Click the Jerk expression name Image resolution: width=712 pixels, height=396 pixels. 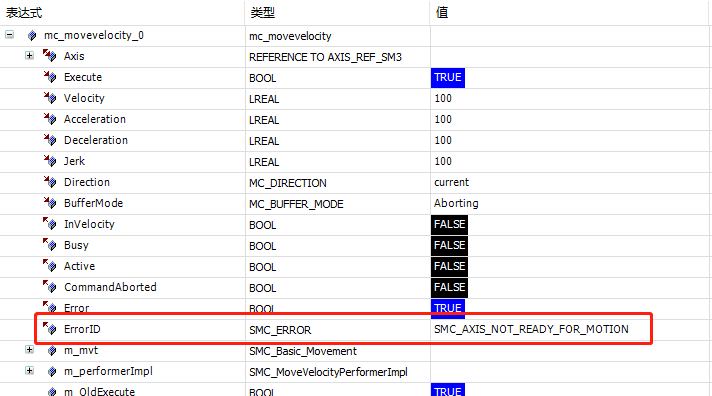[74, 161]
